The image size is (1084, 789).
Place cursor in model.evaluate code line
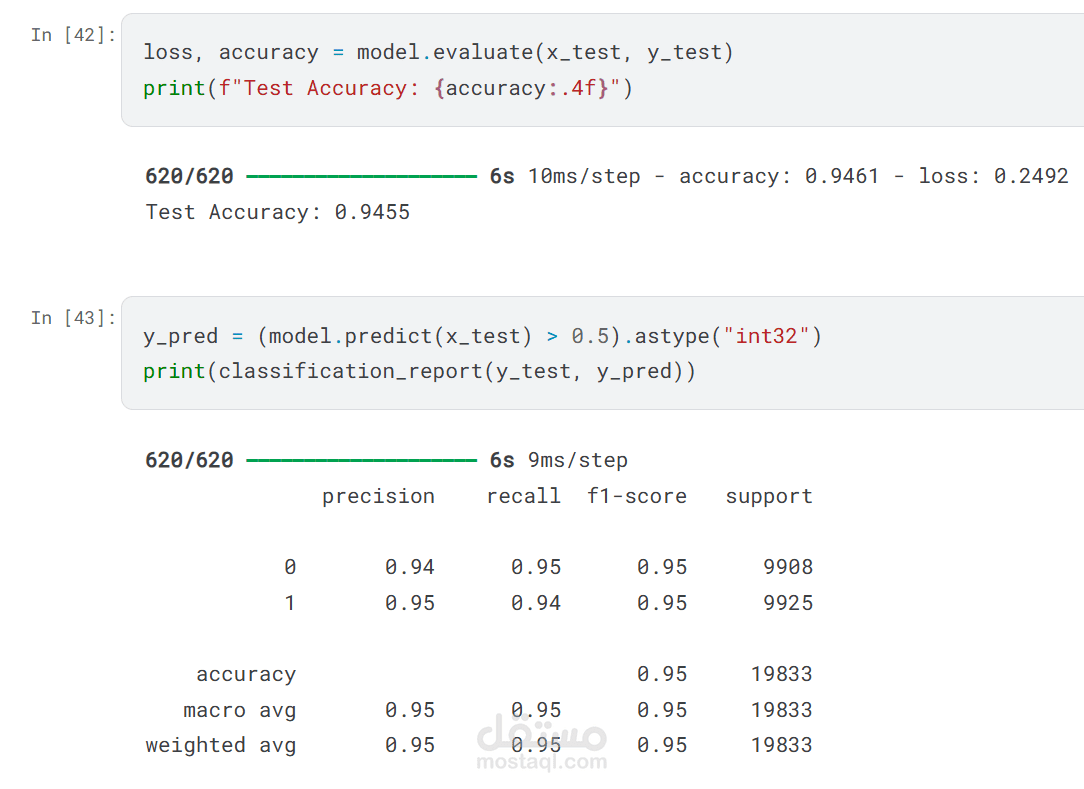point(438,53)
